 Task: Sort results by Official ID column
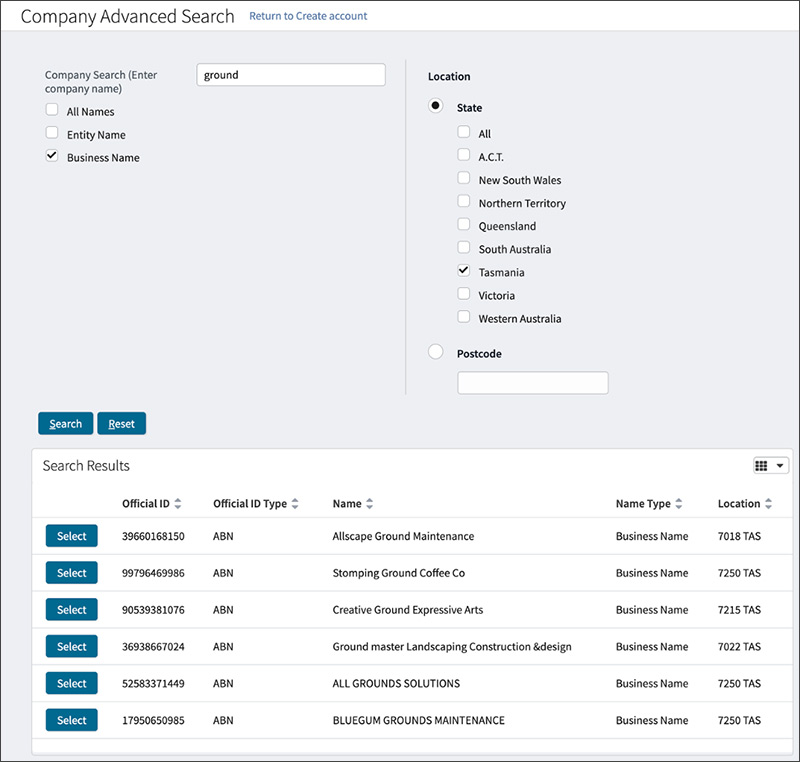coord(178,504)
